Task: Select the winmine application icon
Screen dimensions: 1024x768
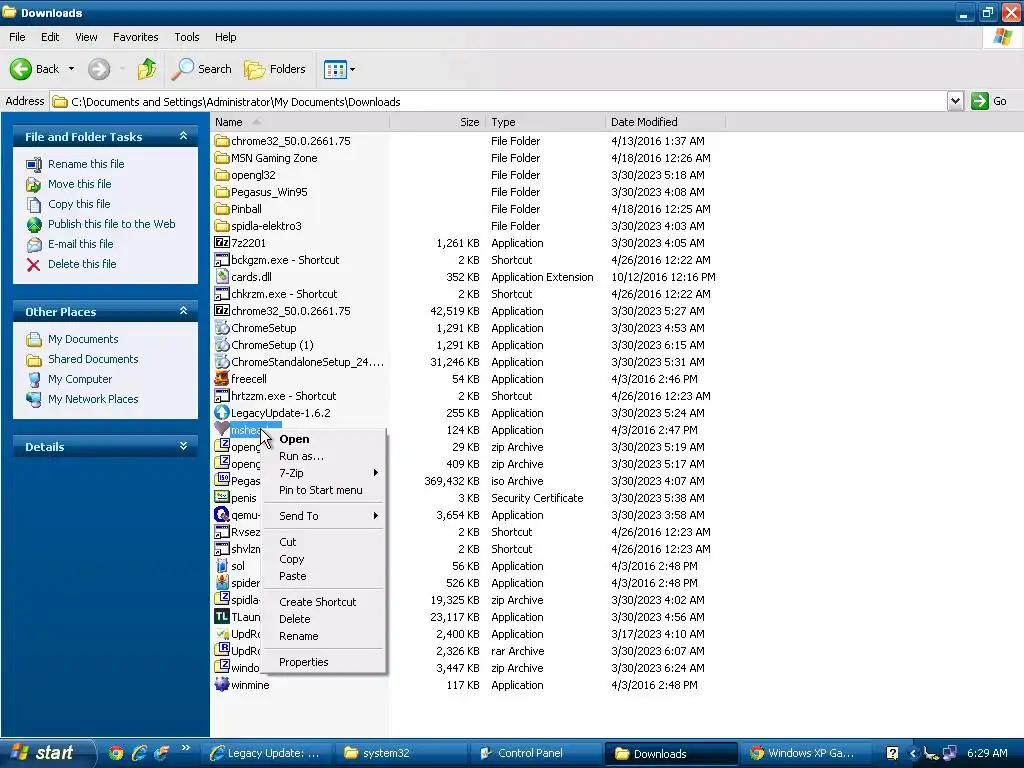Action: click(x=222, y=684)
